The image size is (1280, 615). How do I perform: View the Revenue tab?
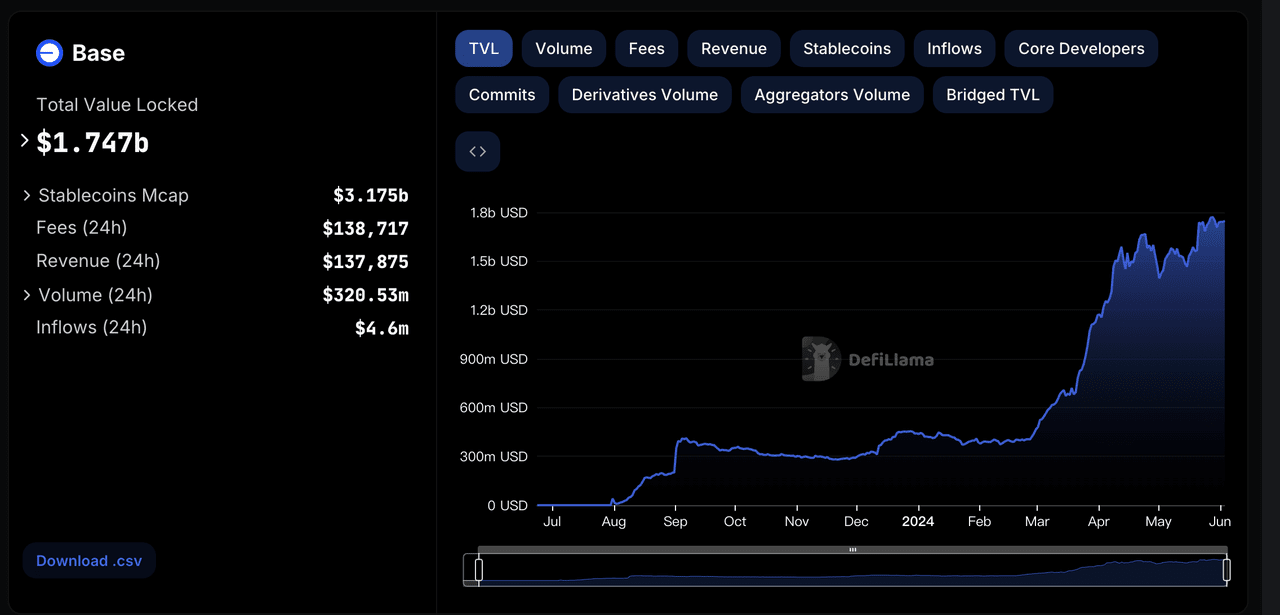point(733,48)
